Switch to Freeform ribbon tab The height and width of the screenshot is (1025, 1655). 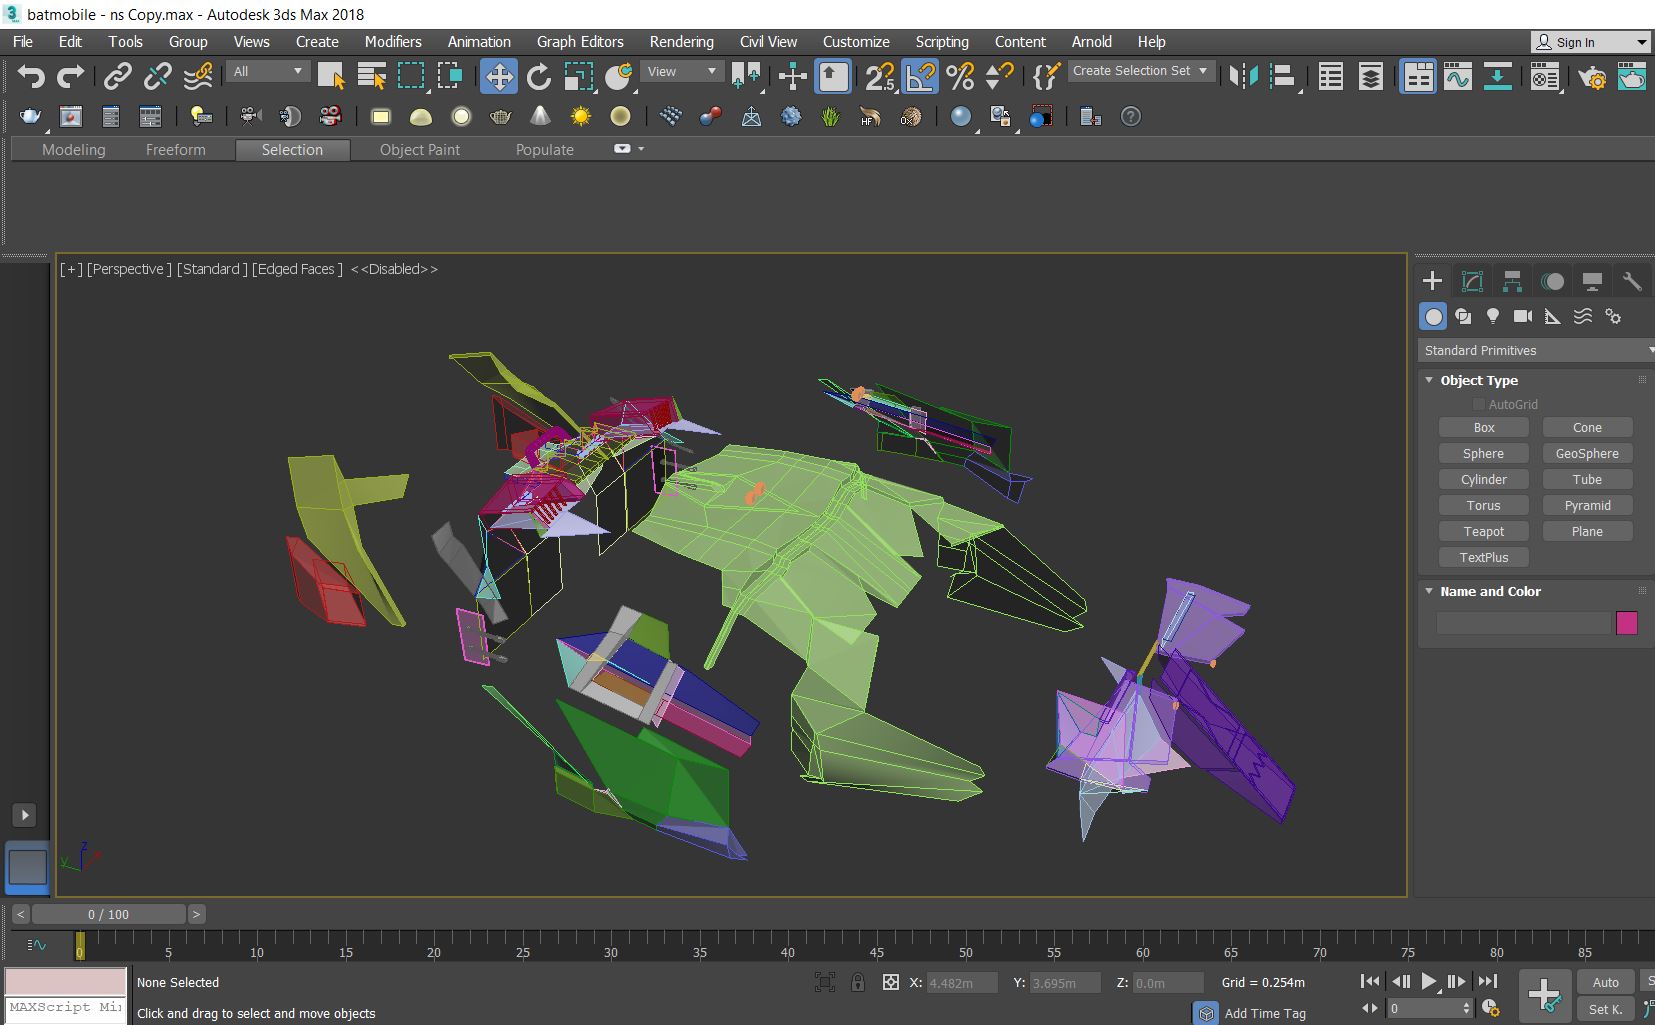pyautogui.click(x=175, y=150)
